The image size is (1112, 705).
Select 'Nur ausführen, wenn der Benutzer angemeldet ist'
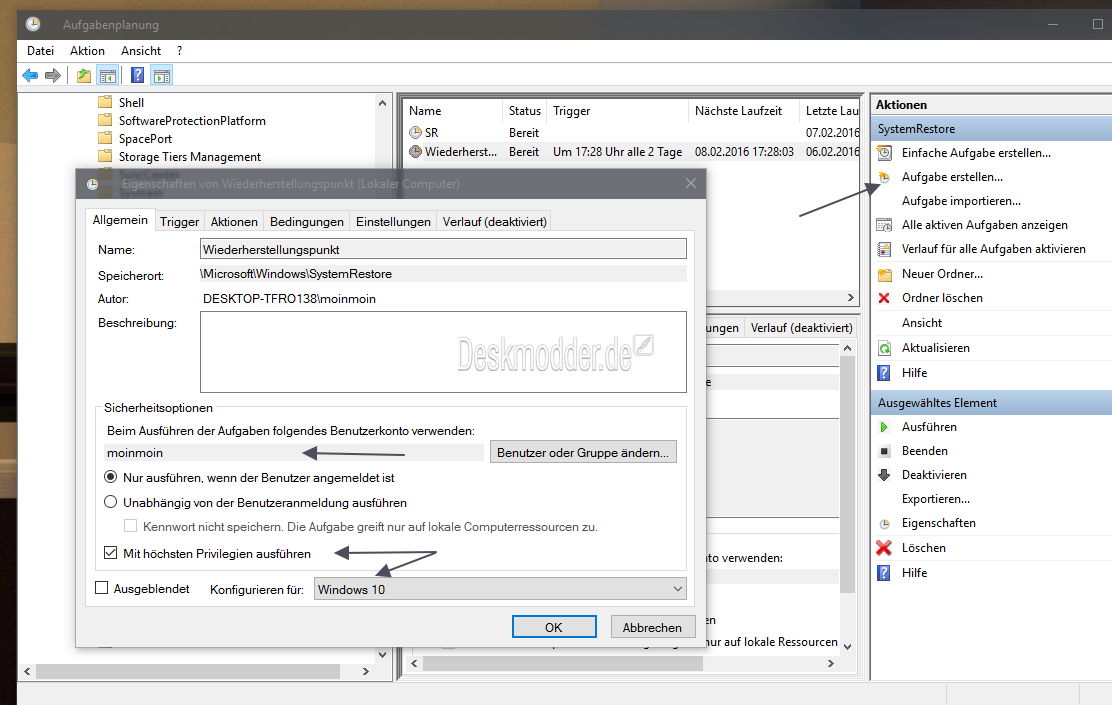pos(111,477)
